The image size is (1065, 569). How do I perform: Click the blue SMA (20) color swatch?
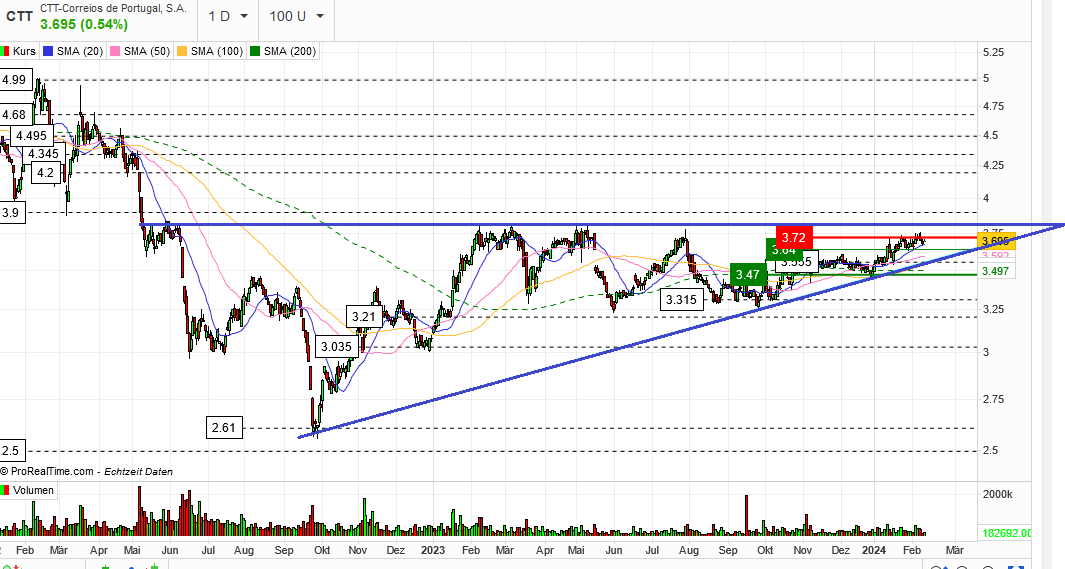tap(48, 51)
